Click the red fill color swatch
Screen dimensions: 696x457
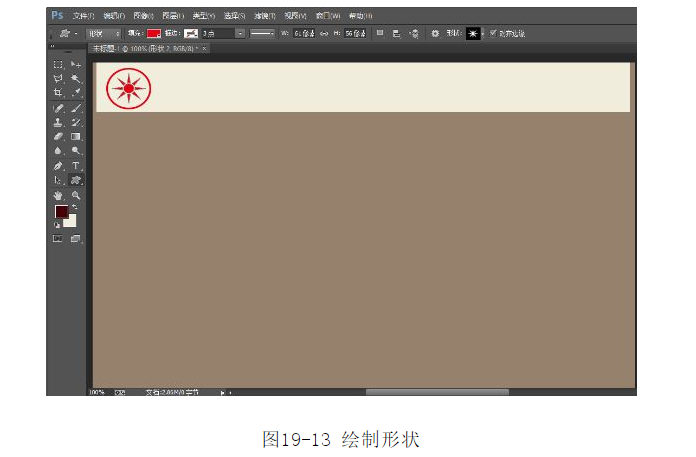154,33
